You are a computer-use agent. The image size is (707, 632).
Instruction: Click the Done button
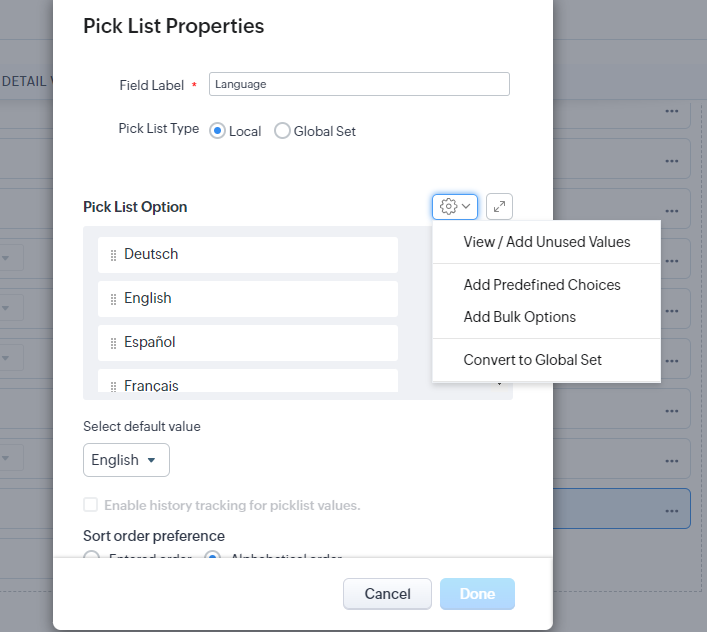point(477,594)
